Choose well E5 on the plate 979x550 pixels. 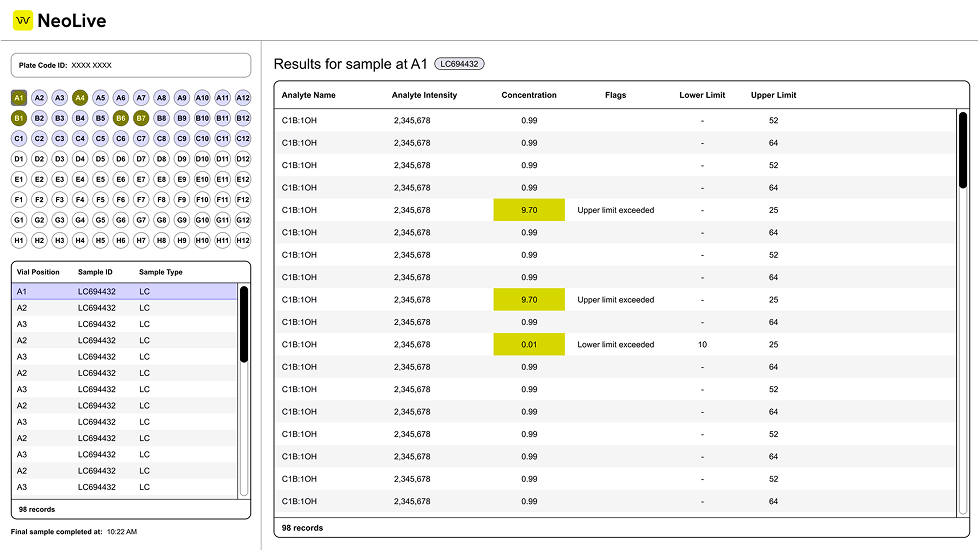(101, 179)
